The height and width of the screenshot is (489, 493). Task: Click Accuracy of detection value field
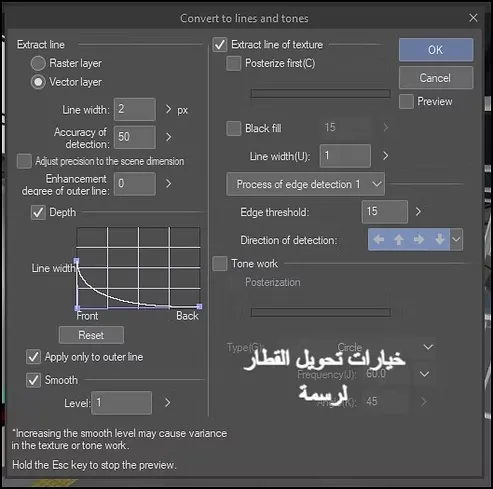tap(135, 137)
